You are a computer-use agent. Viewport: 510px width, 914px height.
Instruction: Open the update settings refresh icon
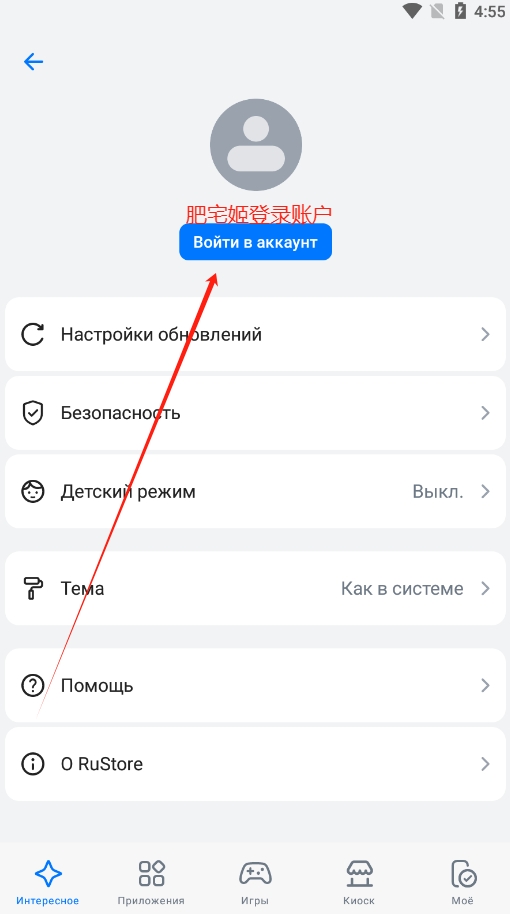[x=33, y=335]
